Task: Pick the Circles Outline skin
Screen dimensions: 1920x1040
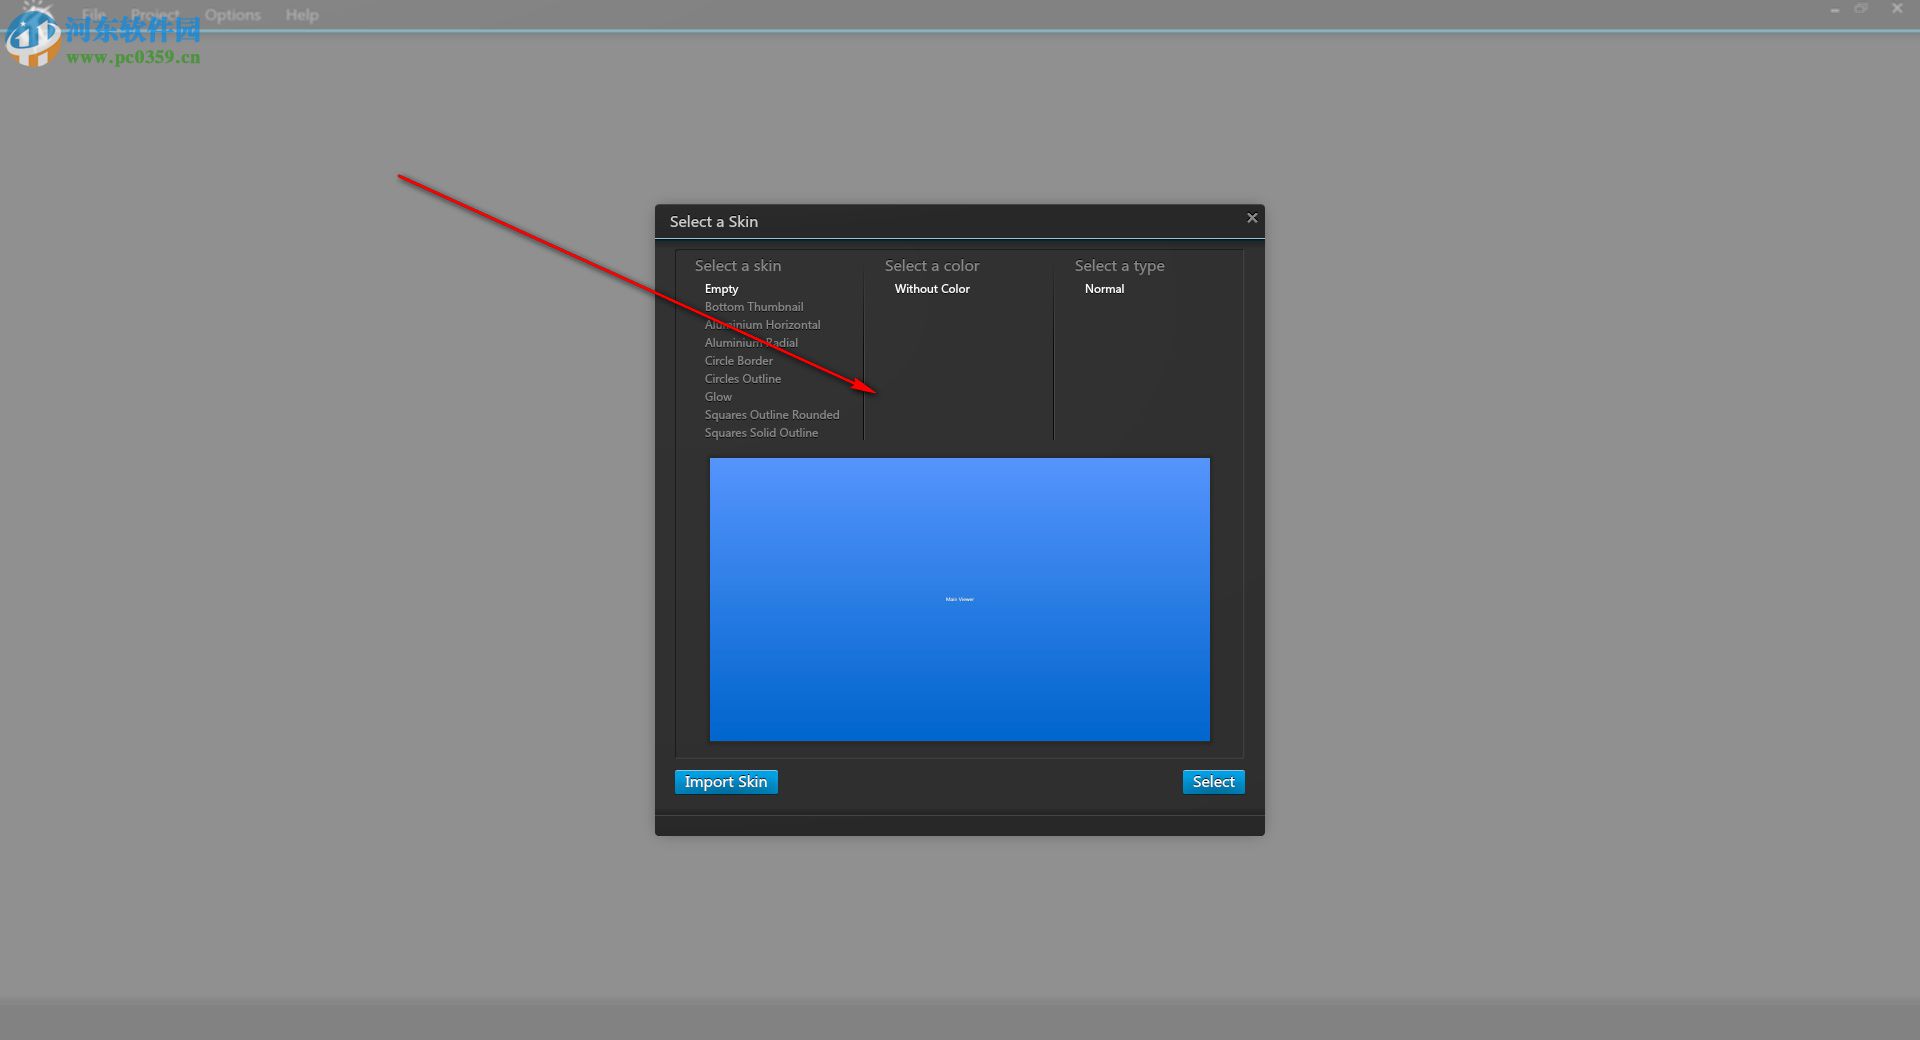Action: (x=743, y=379)
